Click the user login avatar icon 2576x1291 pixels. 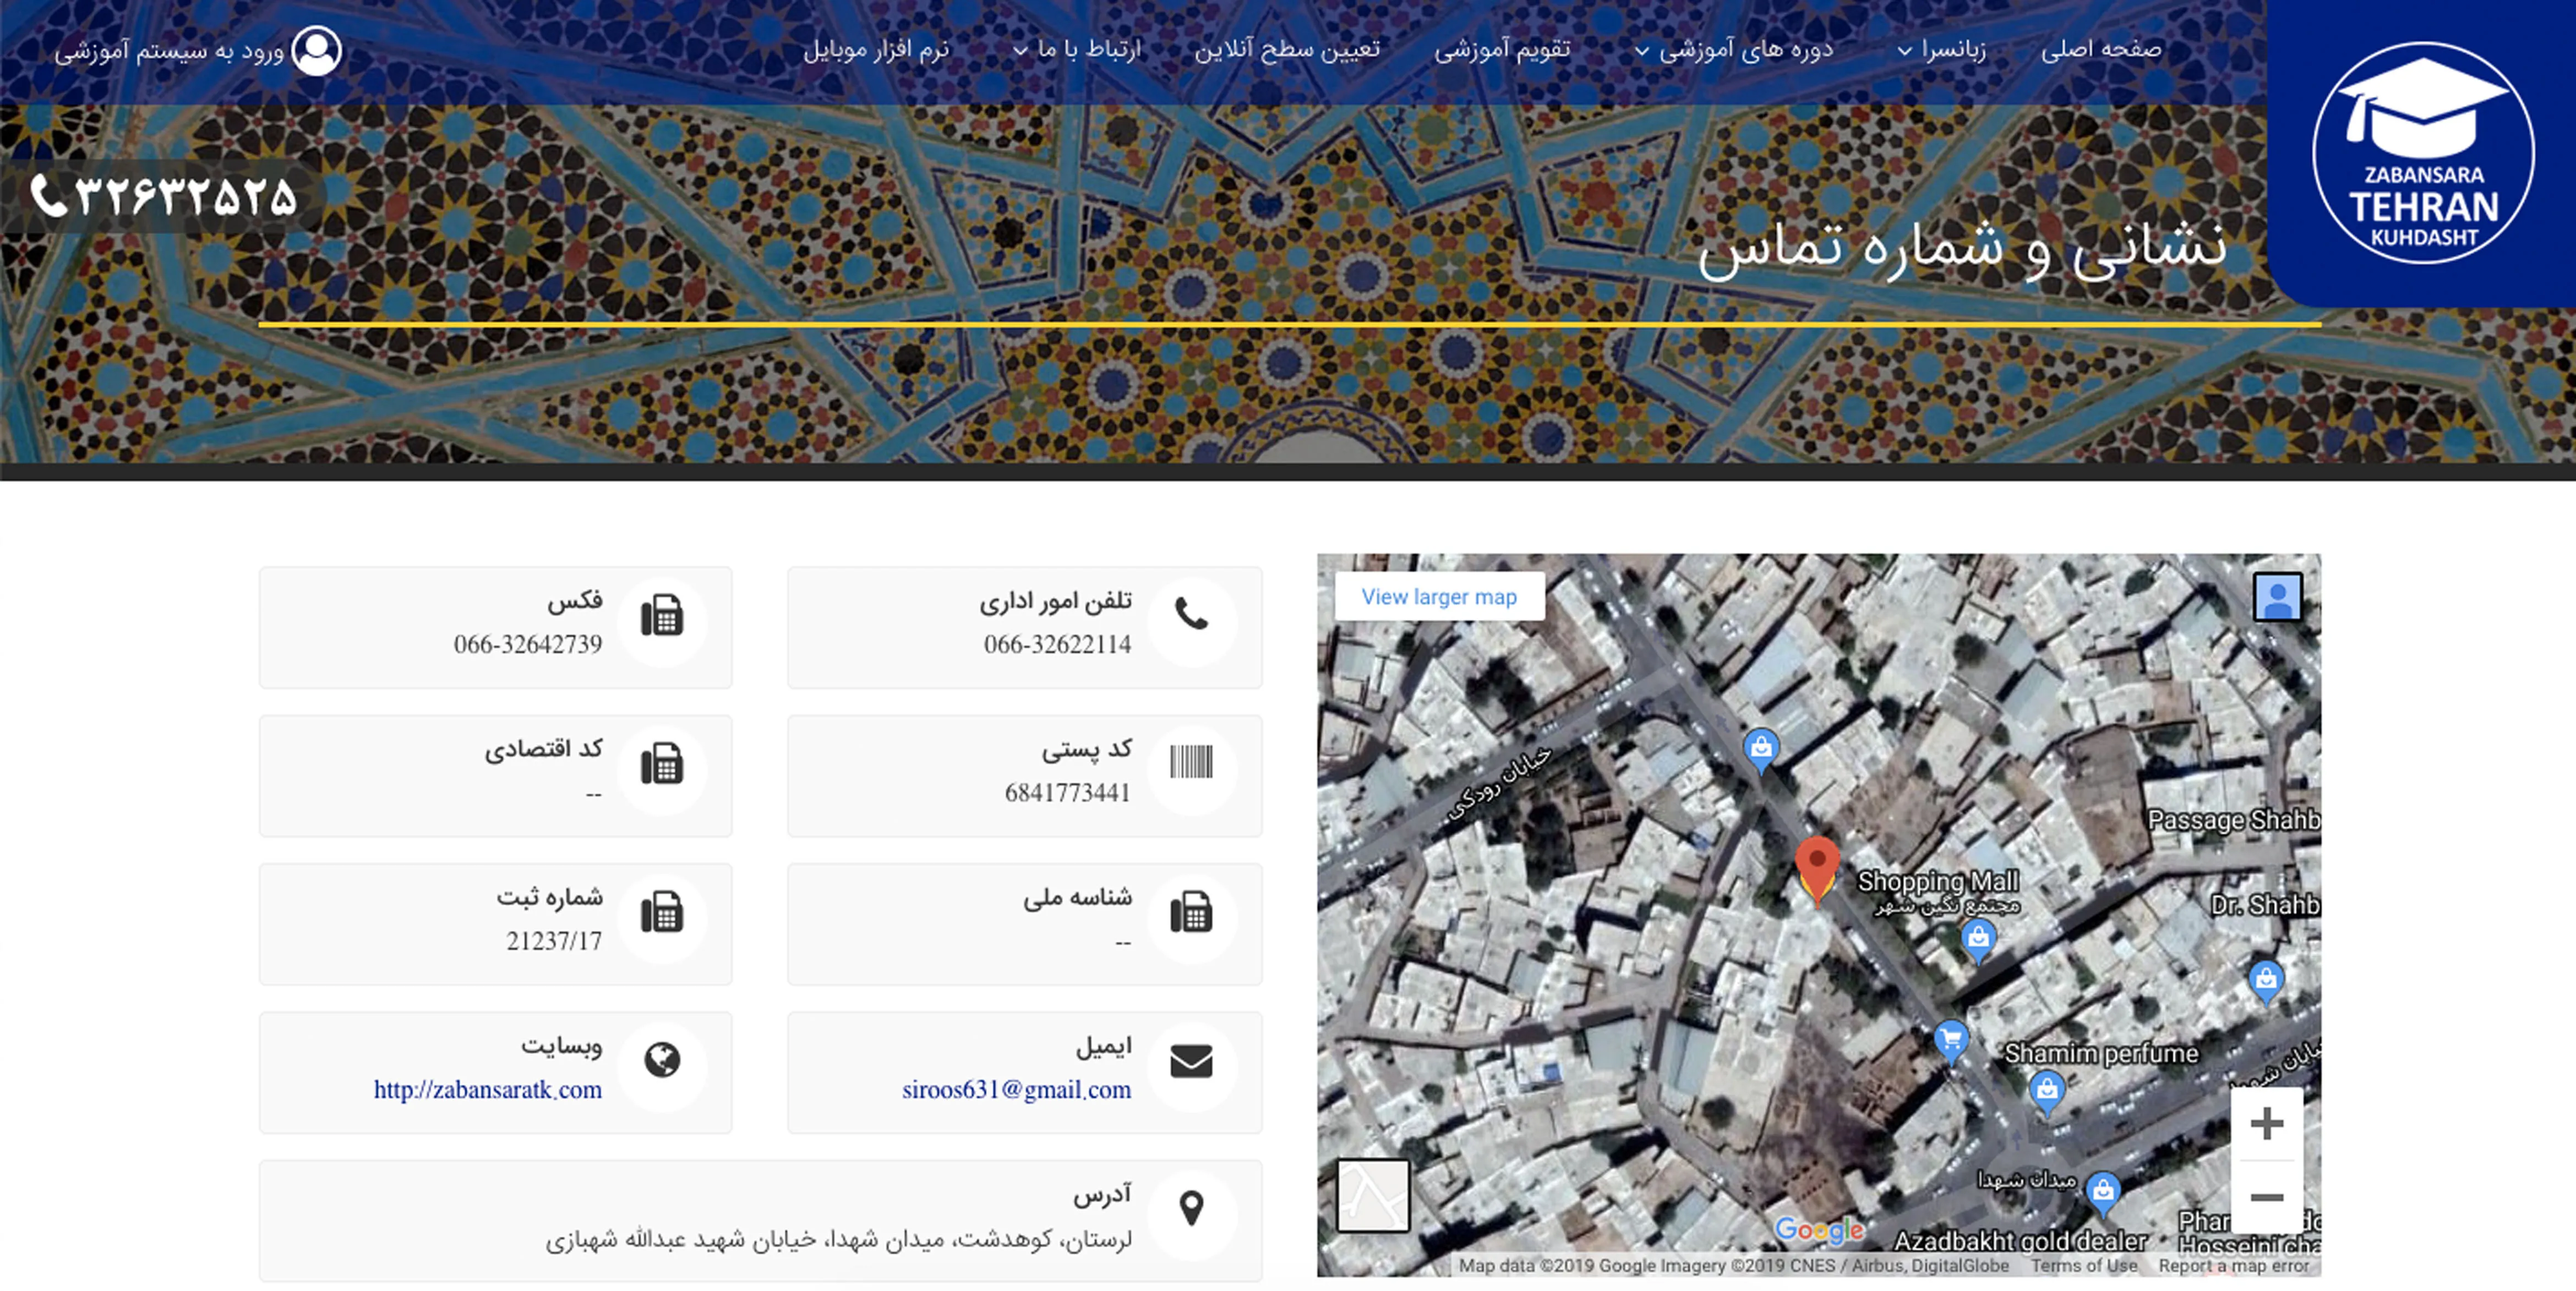[x=316, y=50]
